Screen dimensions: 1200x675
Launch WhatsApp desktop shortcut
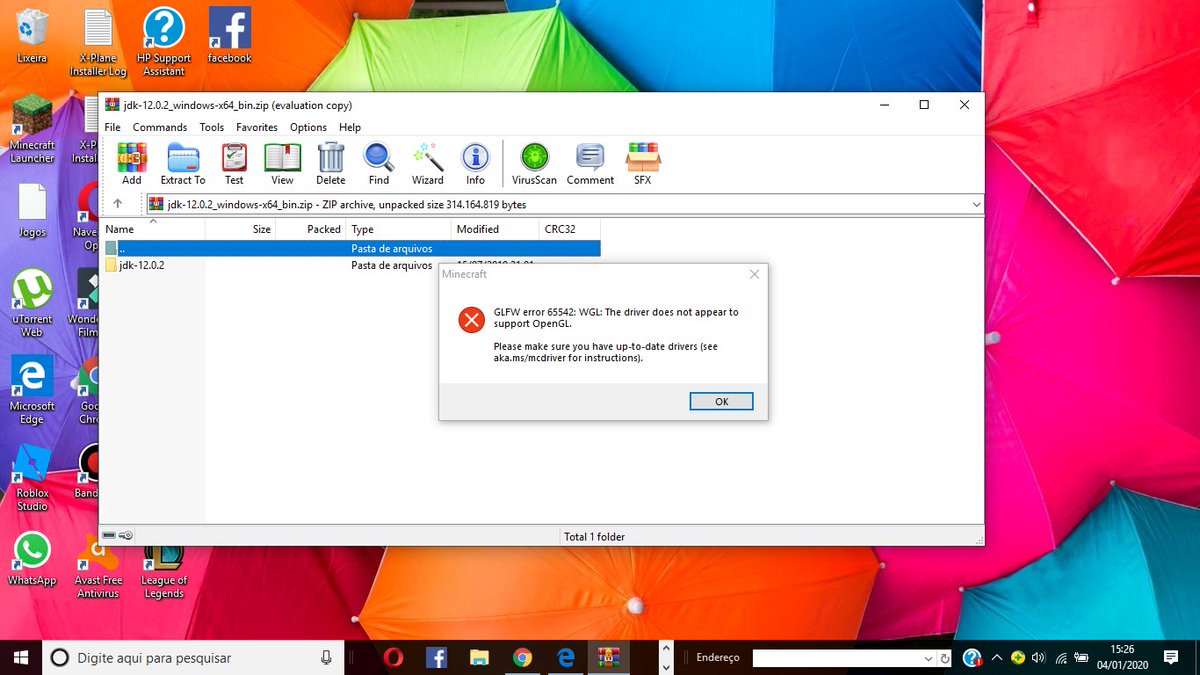pyautogui.click(x=32, y=558)
